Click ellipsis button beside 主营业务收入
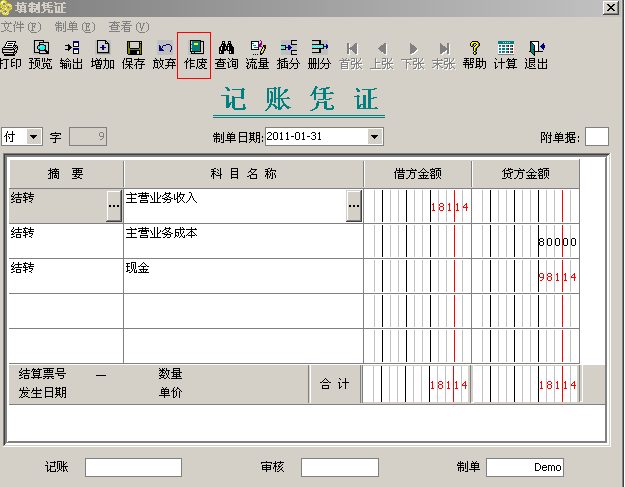 (x=354, y=206)
